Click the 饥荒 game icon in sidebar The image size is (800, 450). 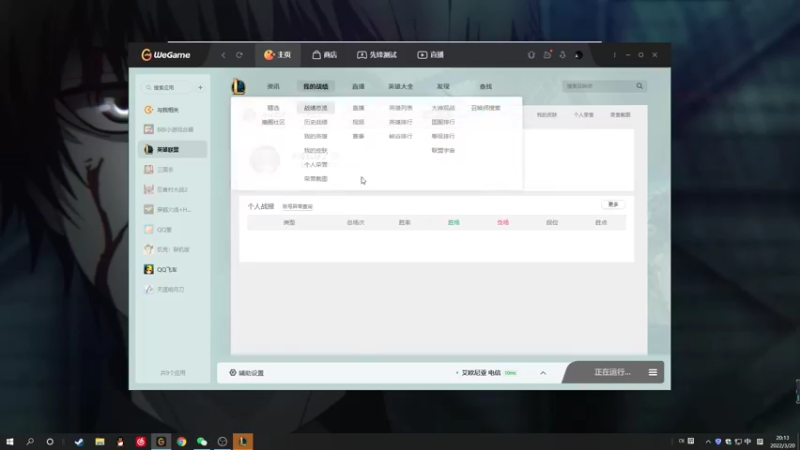coord(148,249)
